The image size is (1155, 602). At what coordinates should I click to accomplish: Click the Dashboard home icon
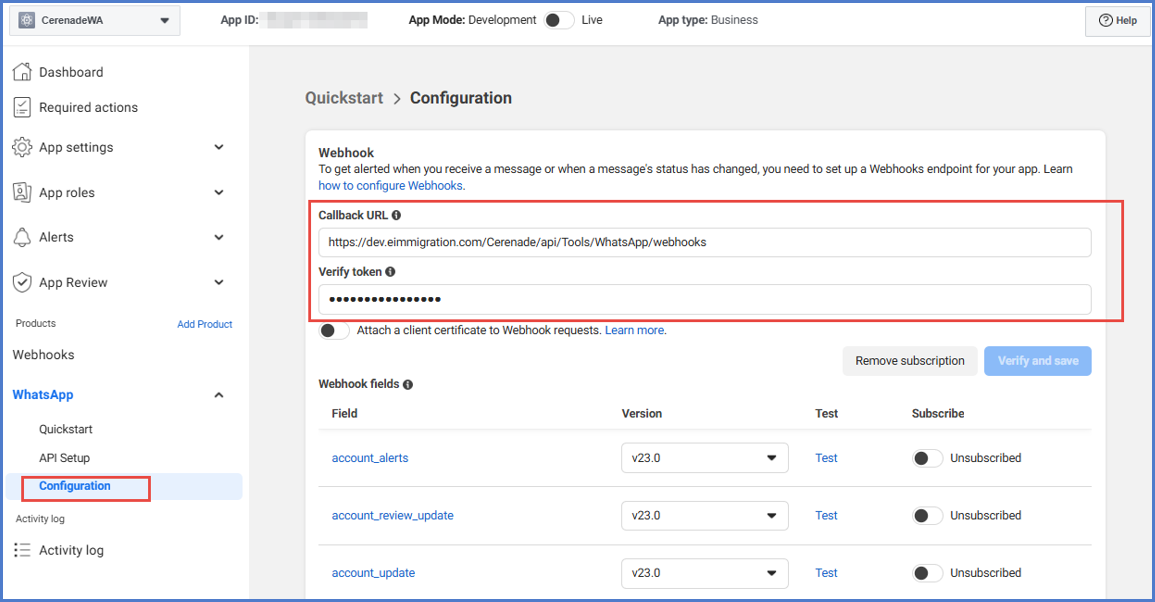tap(22, 72)
